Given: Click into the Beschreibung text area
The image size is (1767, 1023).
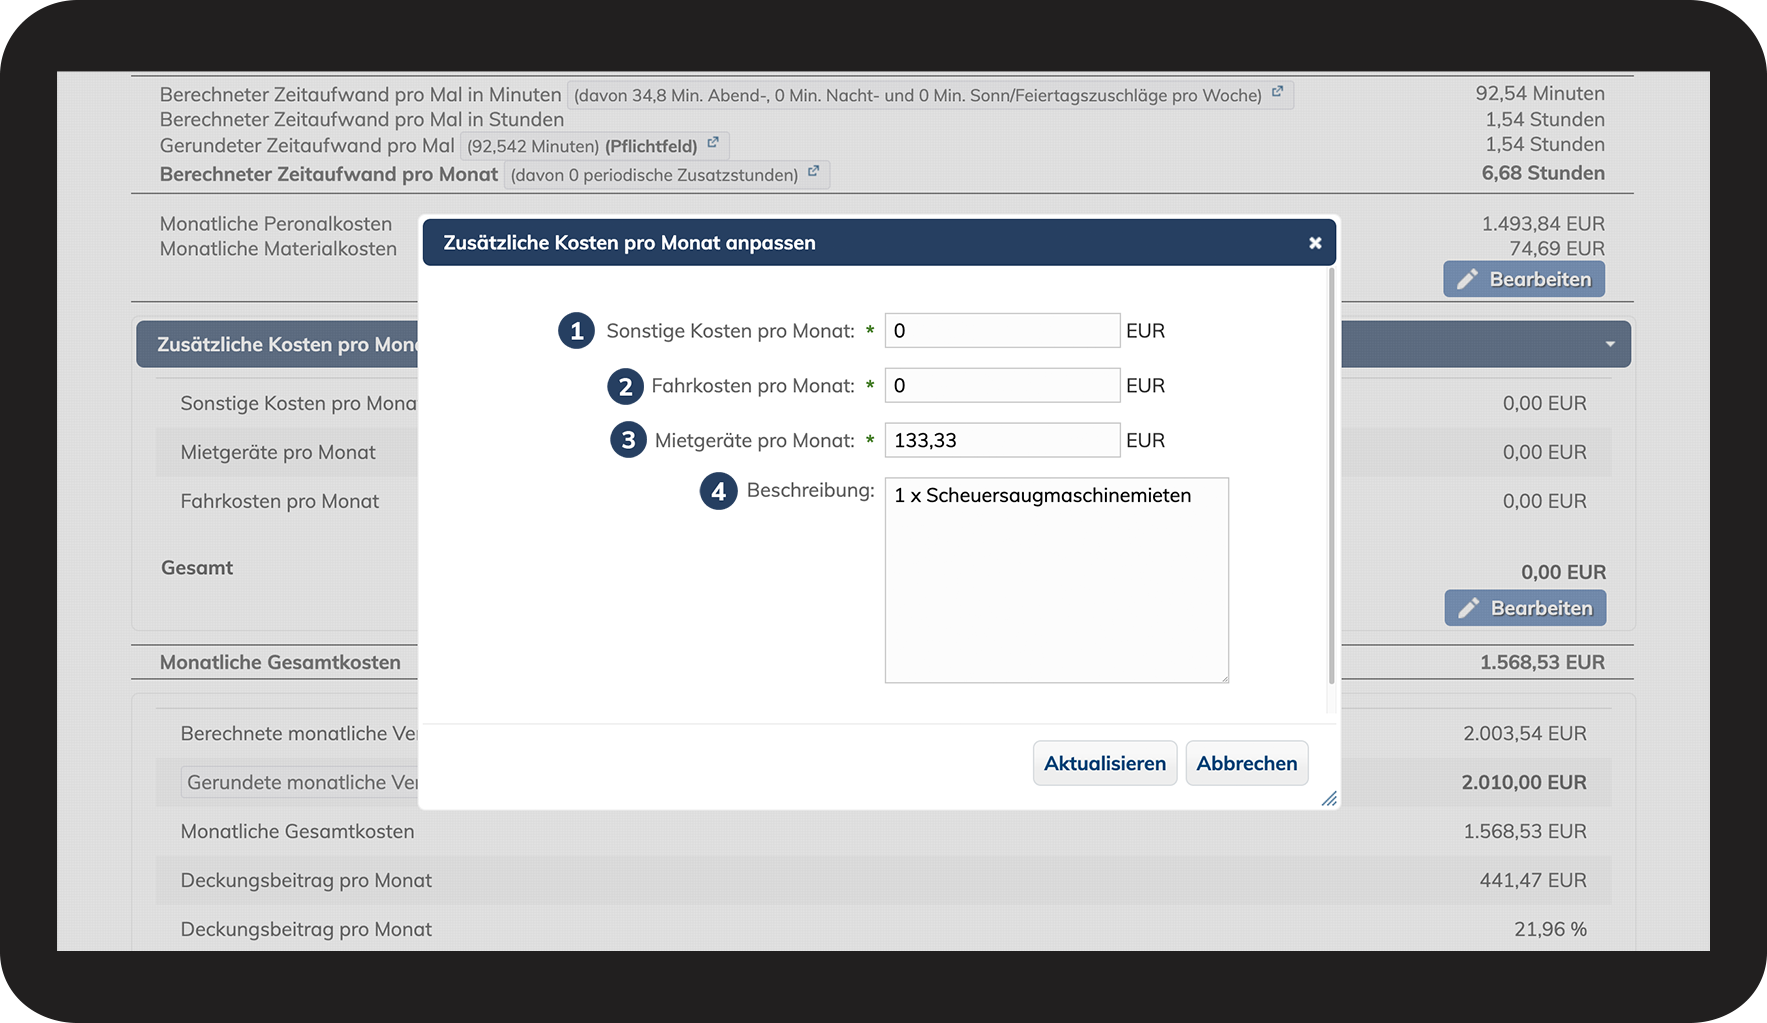Looking at the screenshot, I should [1057, 580].
